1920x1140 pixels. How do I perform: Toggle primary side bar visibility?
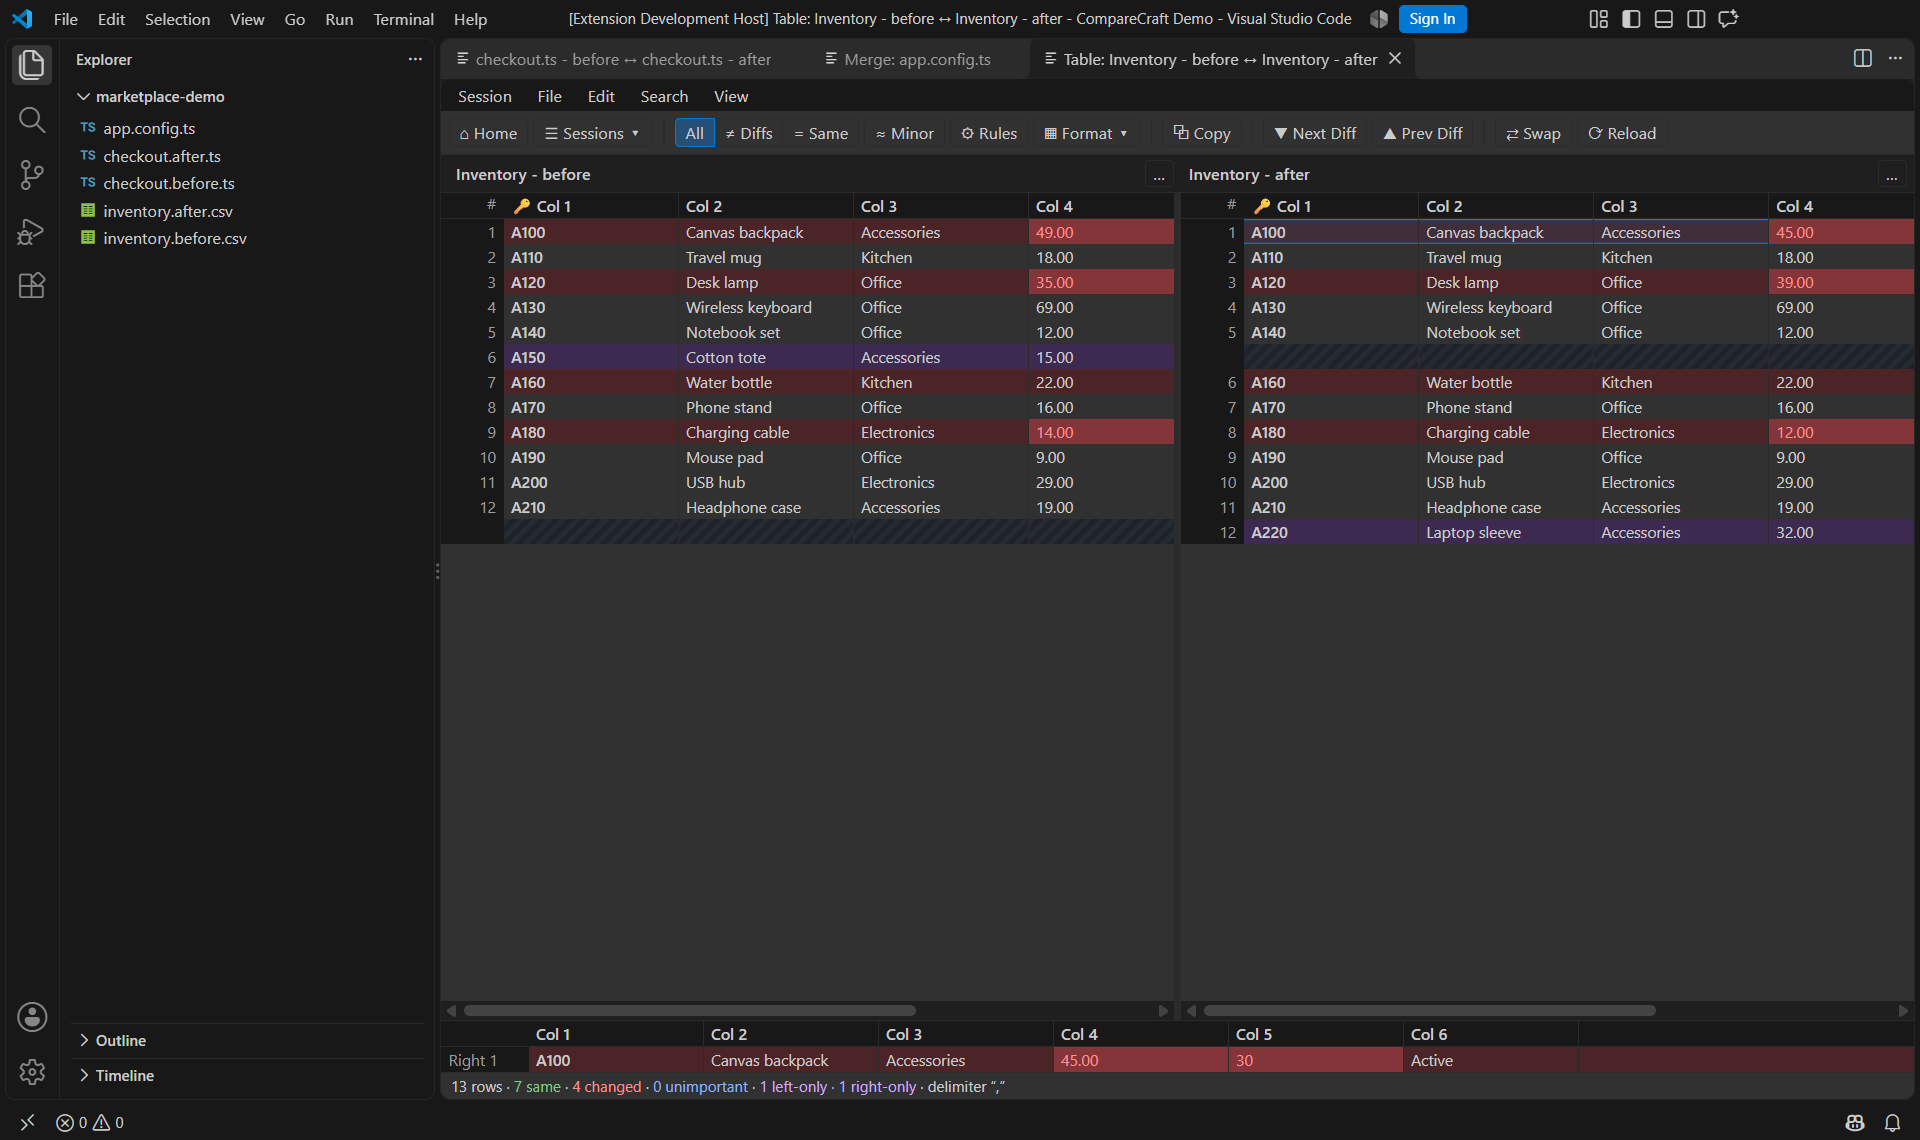coord(1631,19)
